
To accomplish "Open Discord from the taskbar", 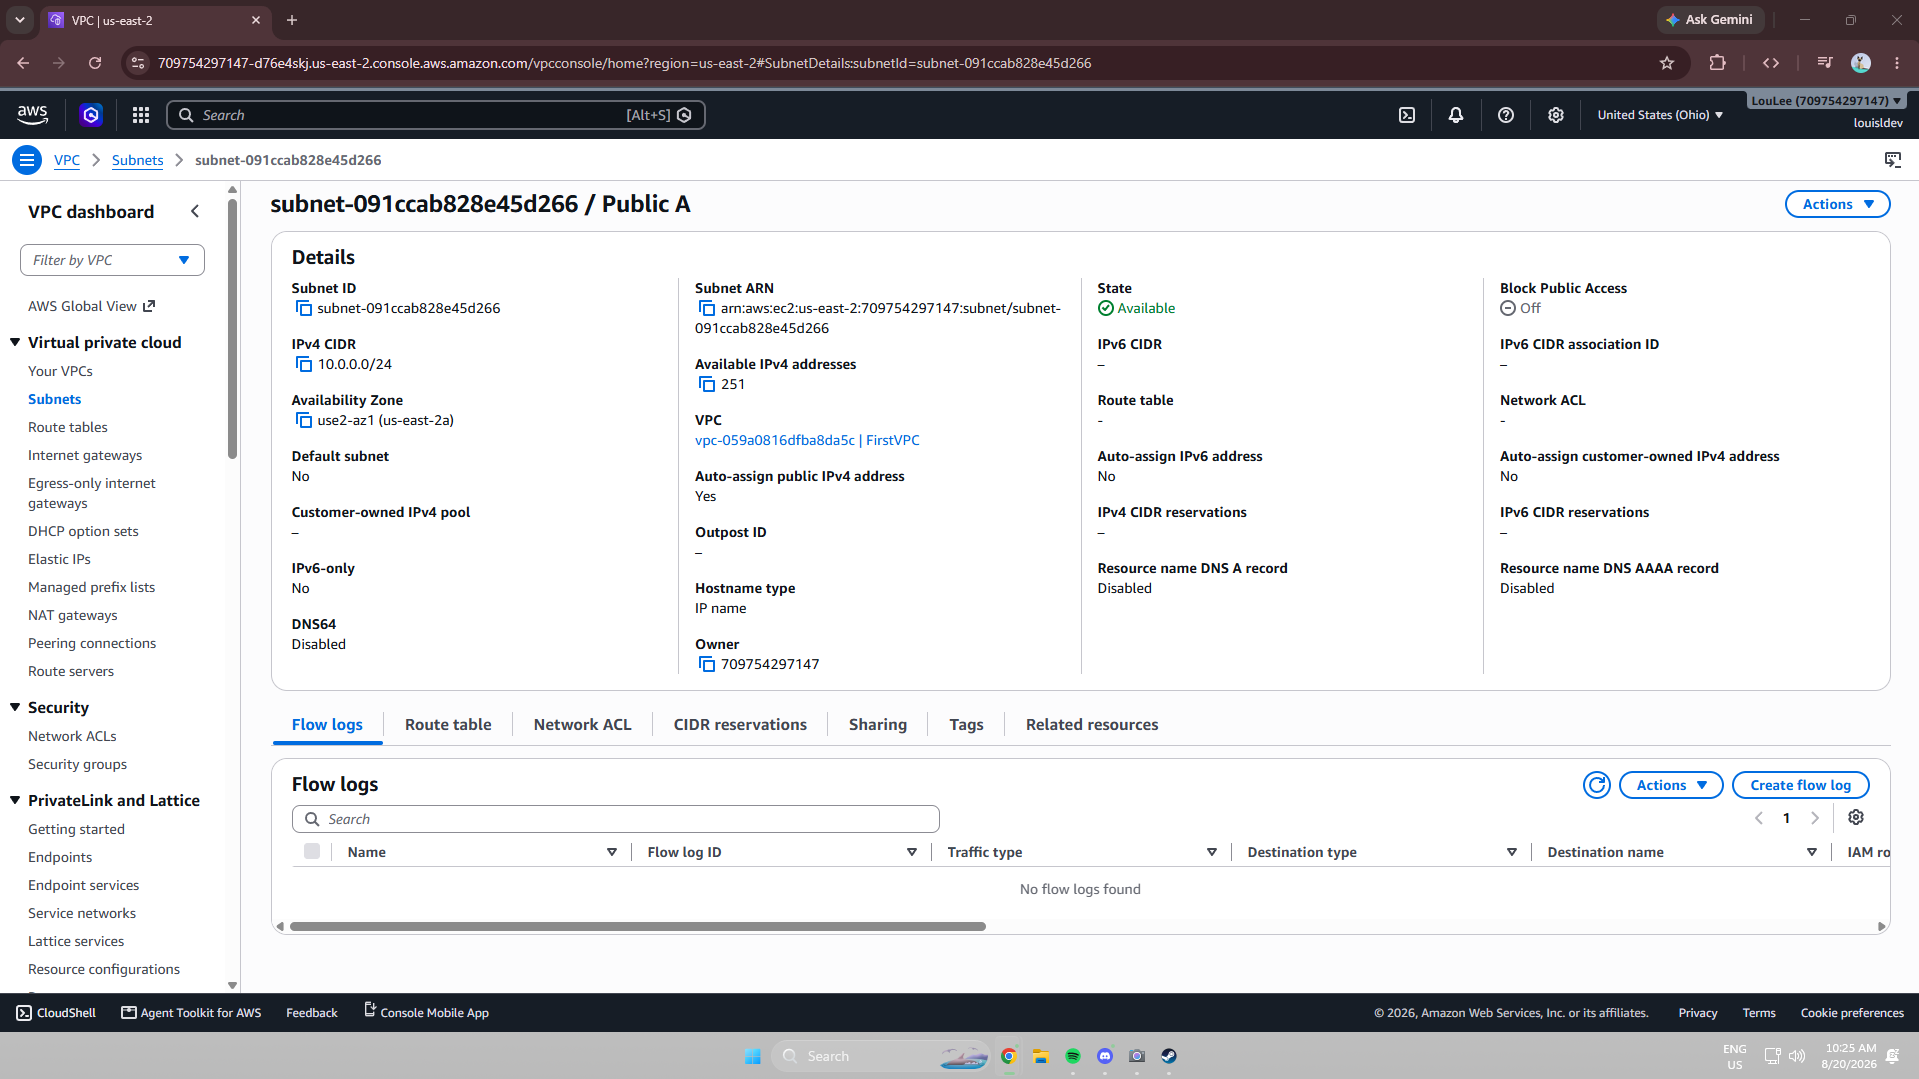I will (x=1105, y=1056).
